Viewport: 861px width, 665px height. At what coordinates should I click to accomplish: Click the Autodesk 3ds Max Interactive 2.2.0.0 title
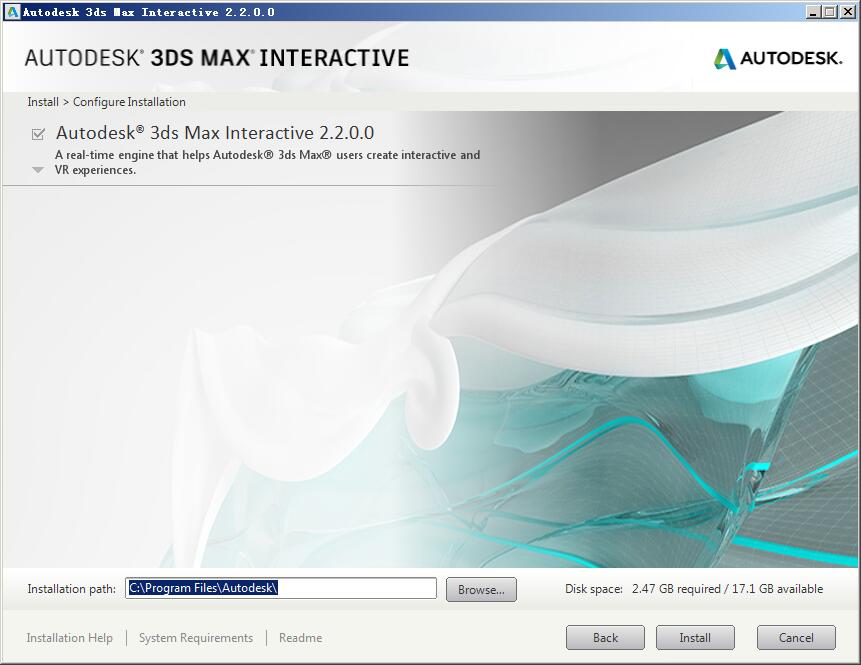(x=215, y=133)
